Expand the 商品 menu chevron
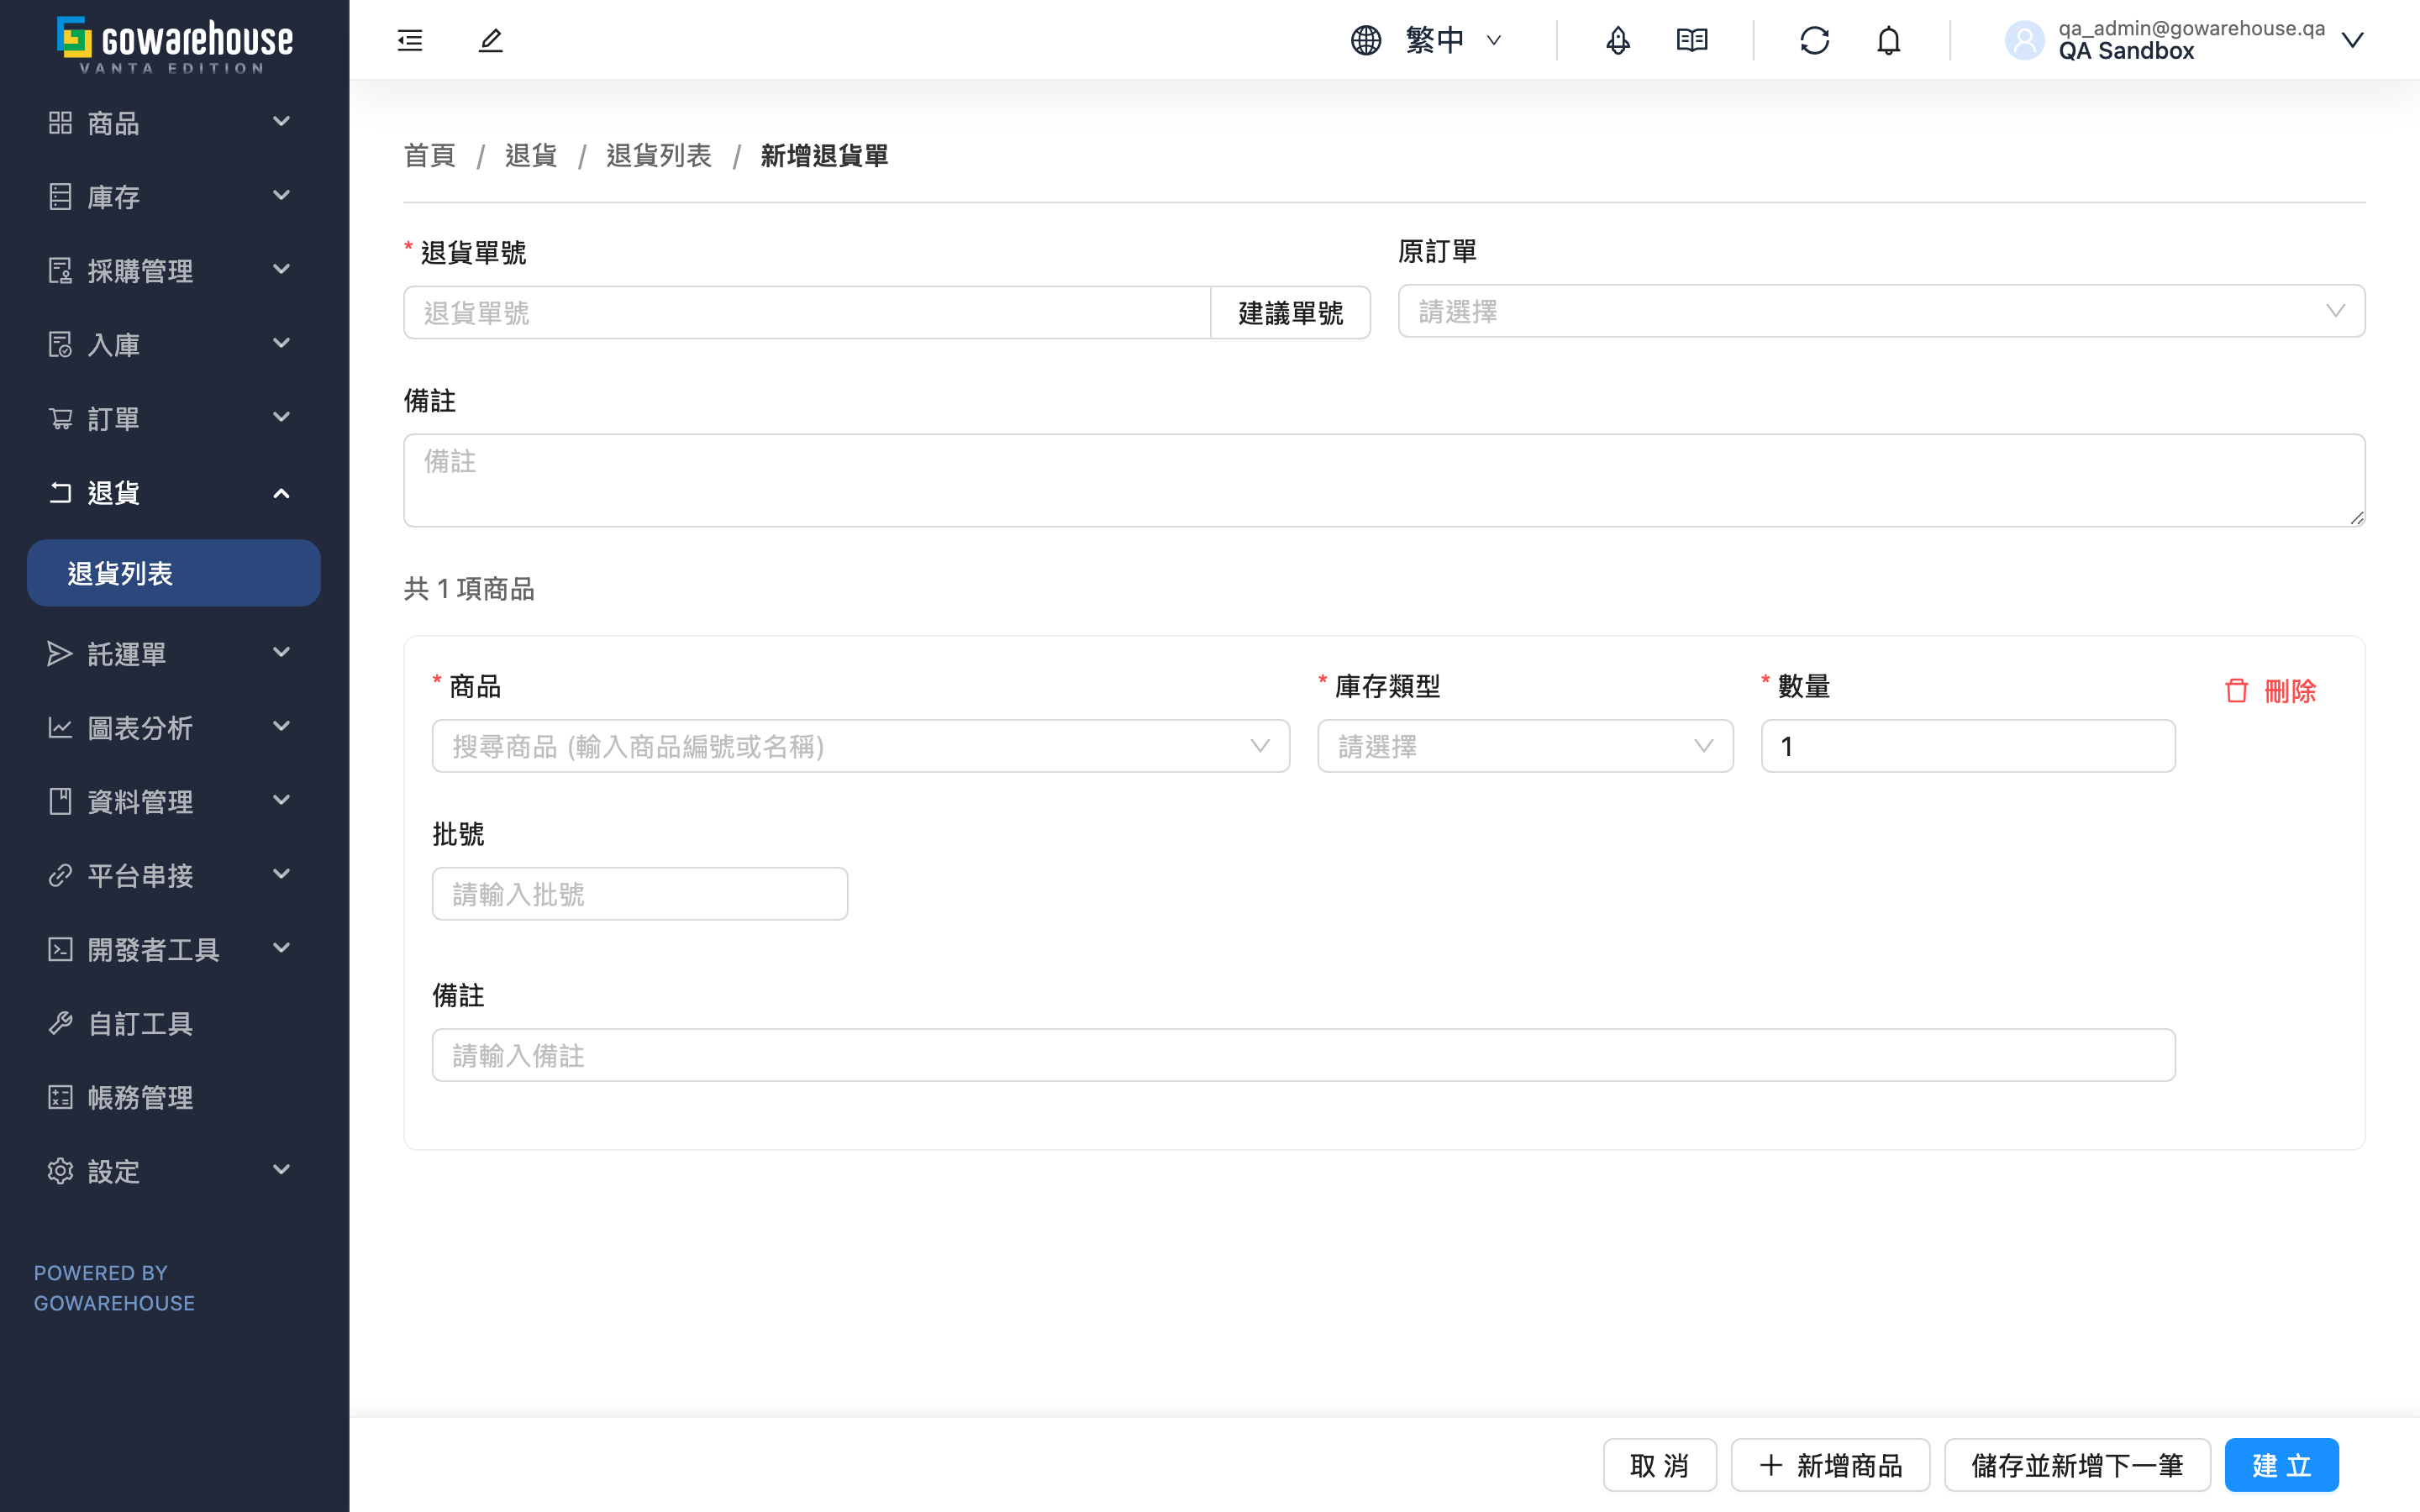2420x1512 pixels. click(281, 122)
